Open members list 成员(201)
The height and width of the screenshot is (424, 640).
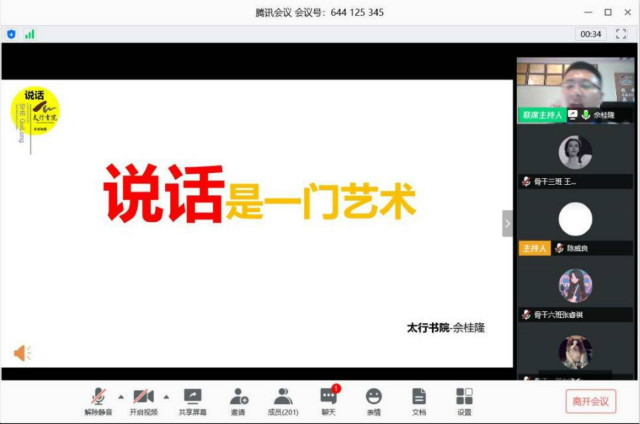[283, 402]
